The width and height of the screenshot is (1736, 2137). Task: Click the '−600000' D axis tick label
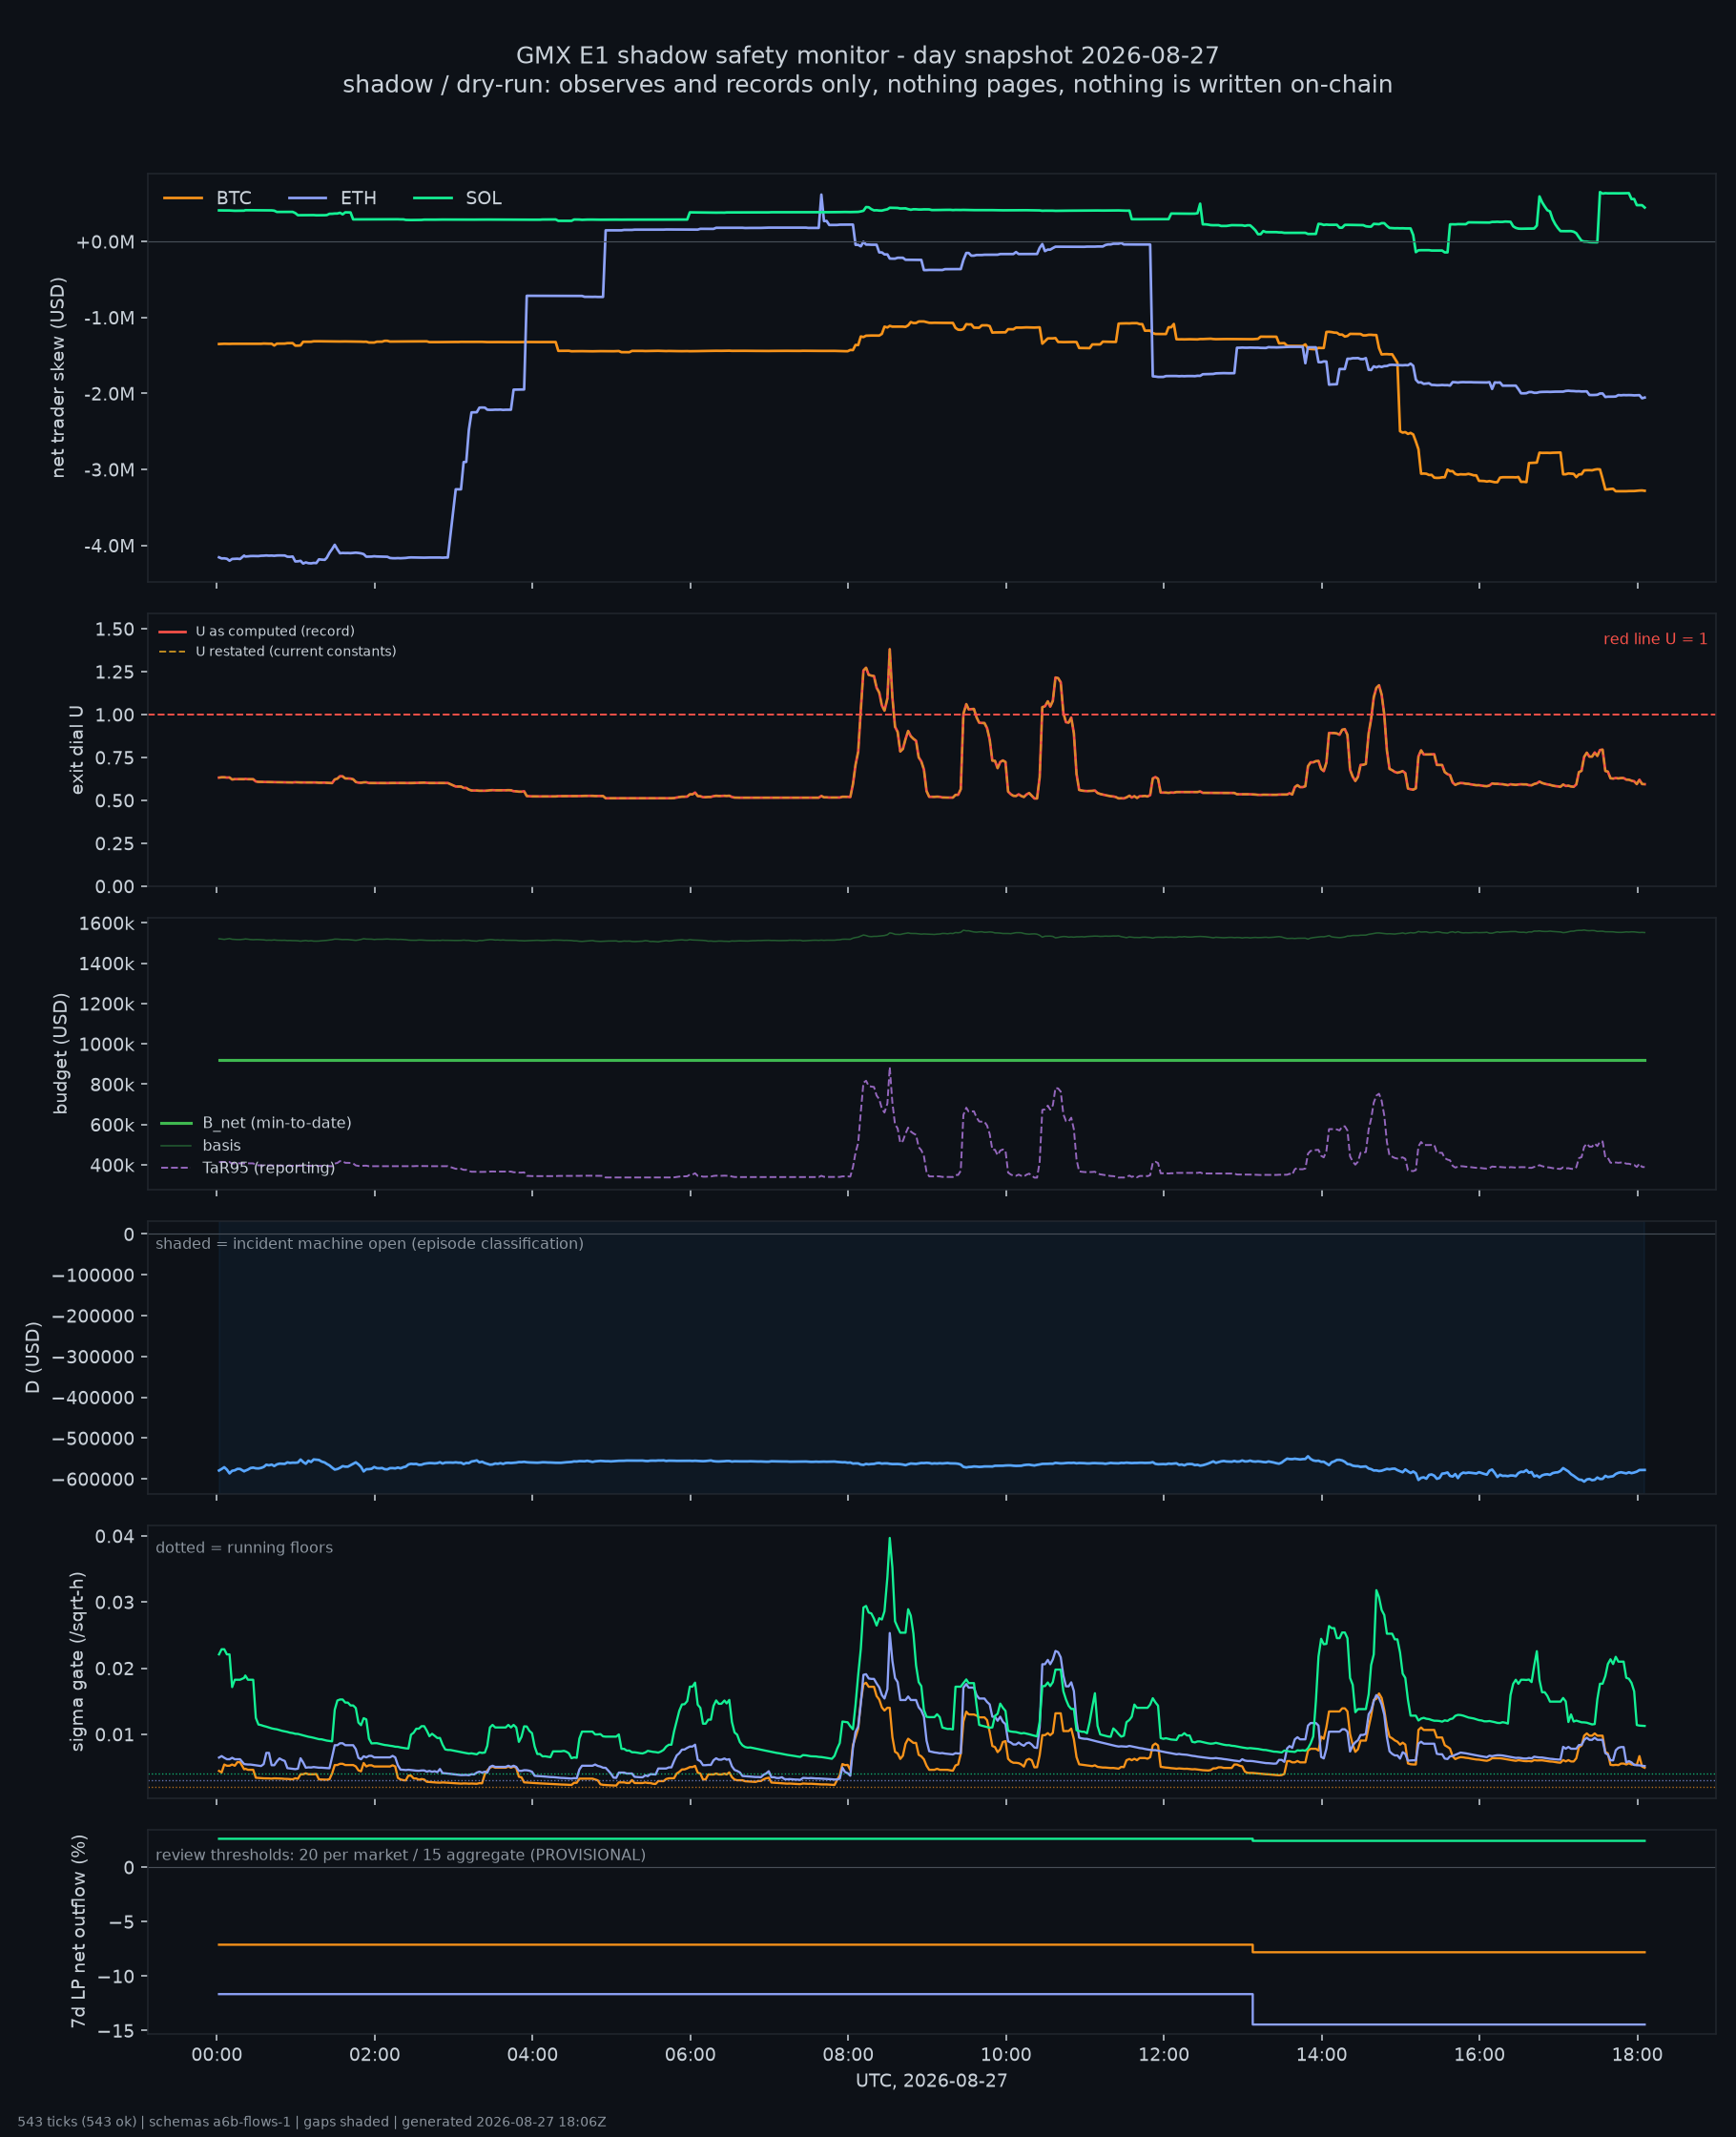pos(93,1479)
